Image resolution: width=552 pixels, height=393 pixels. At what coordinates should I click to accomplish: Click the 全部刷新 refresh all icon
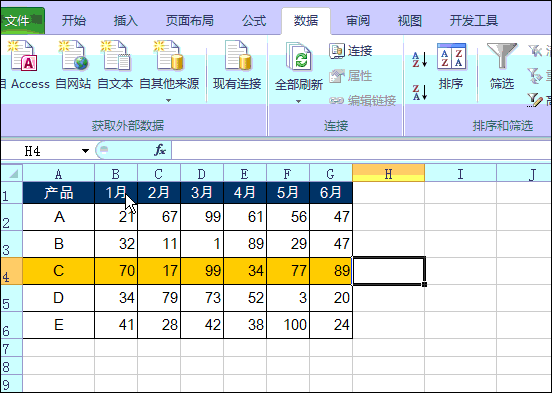(x=299, y=56)
